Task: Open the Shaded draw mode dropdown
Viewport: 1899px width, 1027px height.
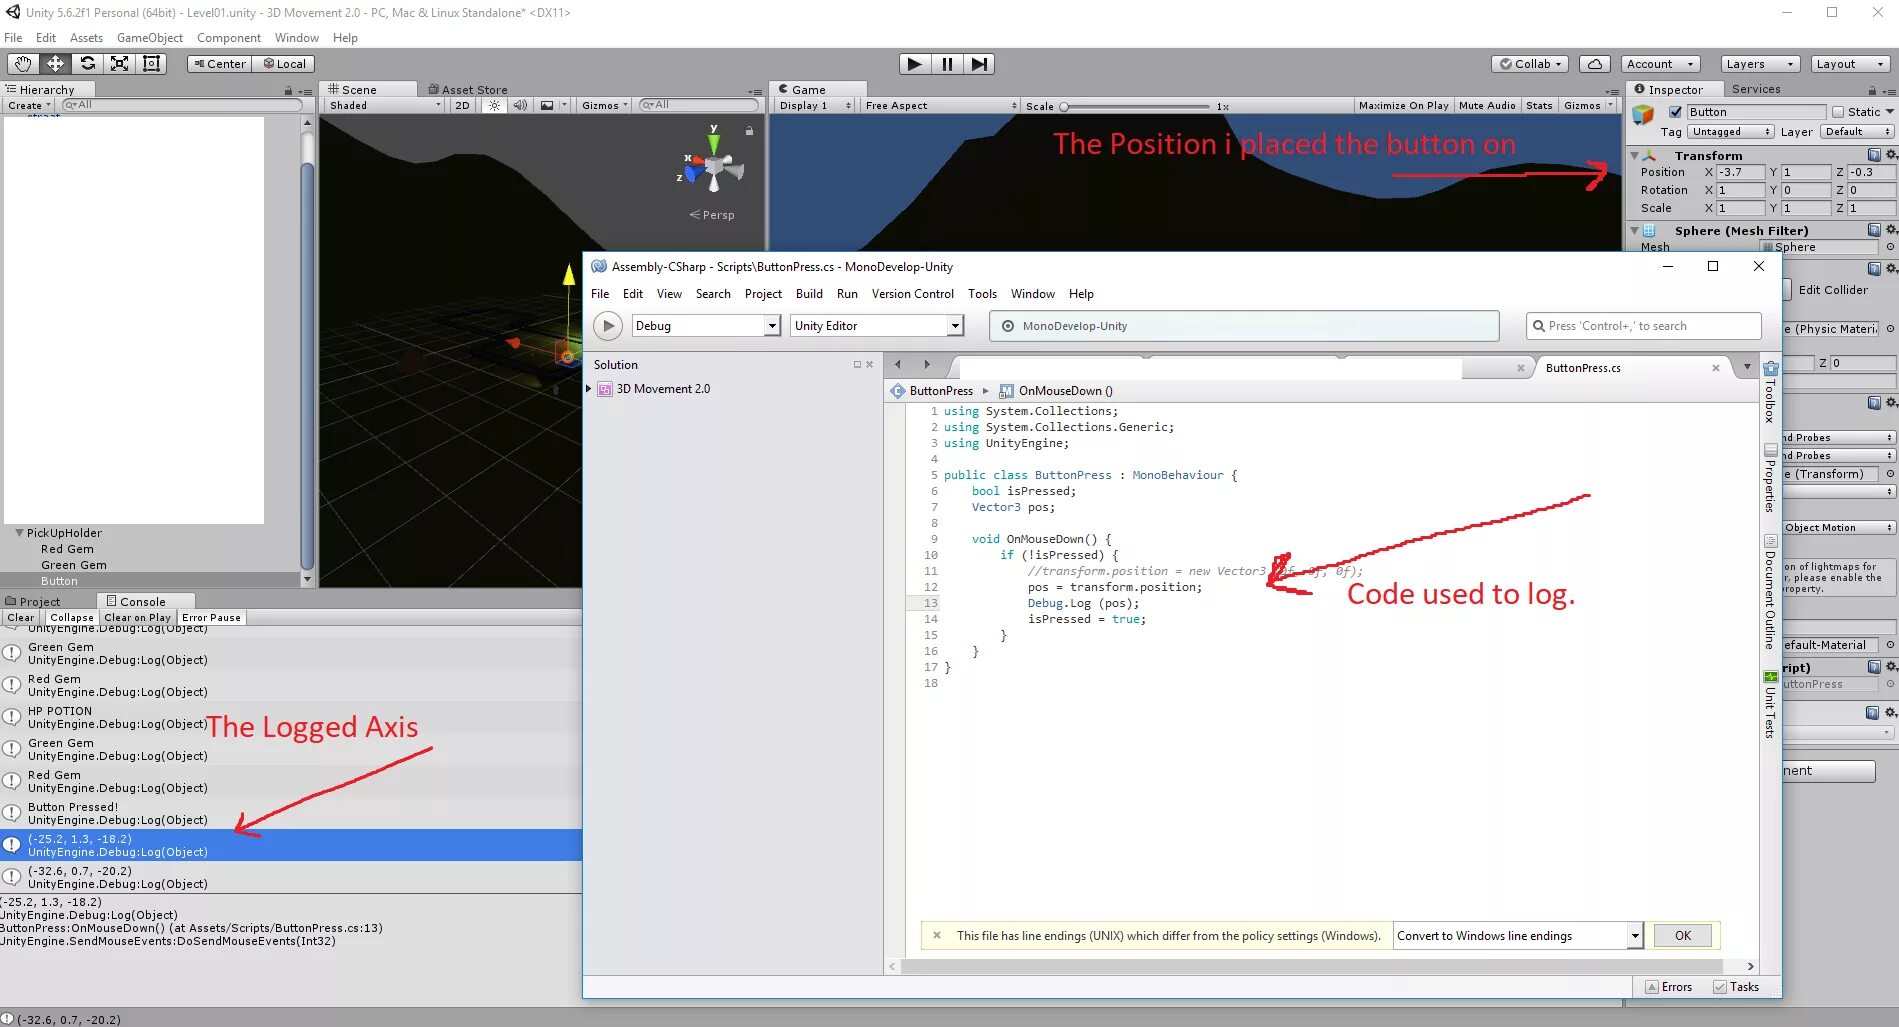Action: (x=384, y=105)
